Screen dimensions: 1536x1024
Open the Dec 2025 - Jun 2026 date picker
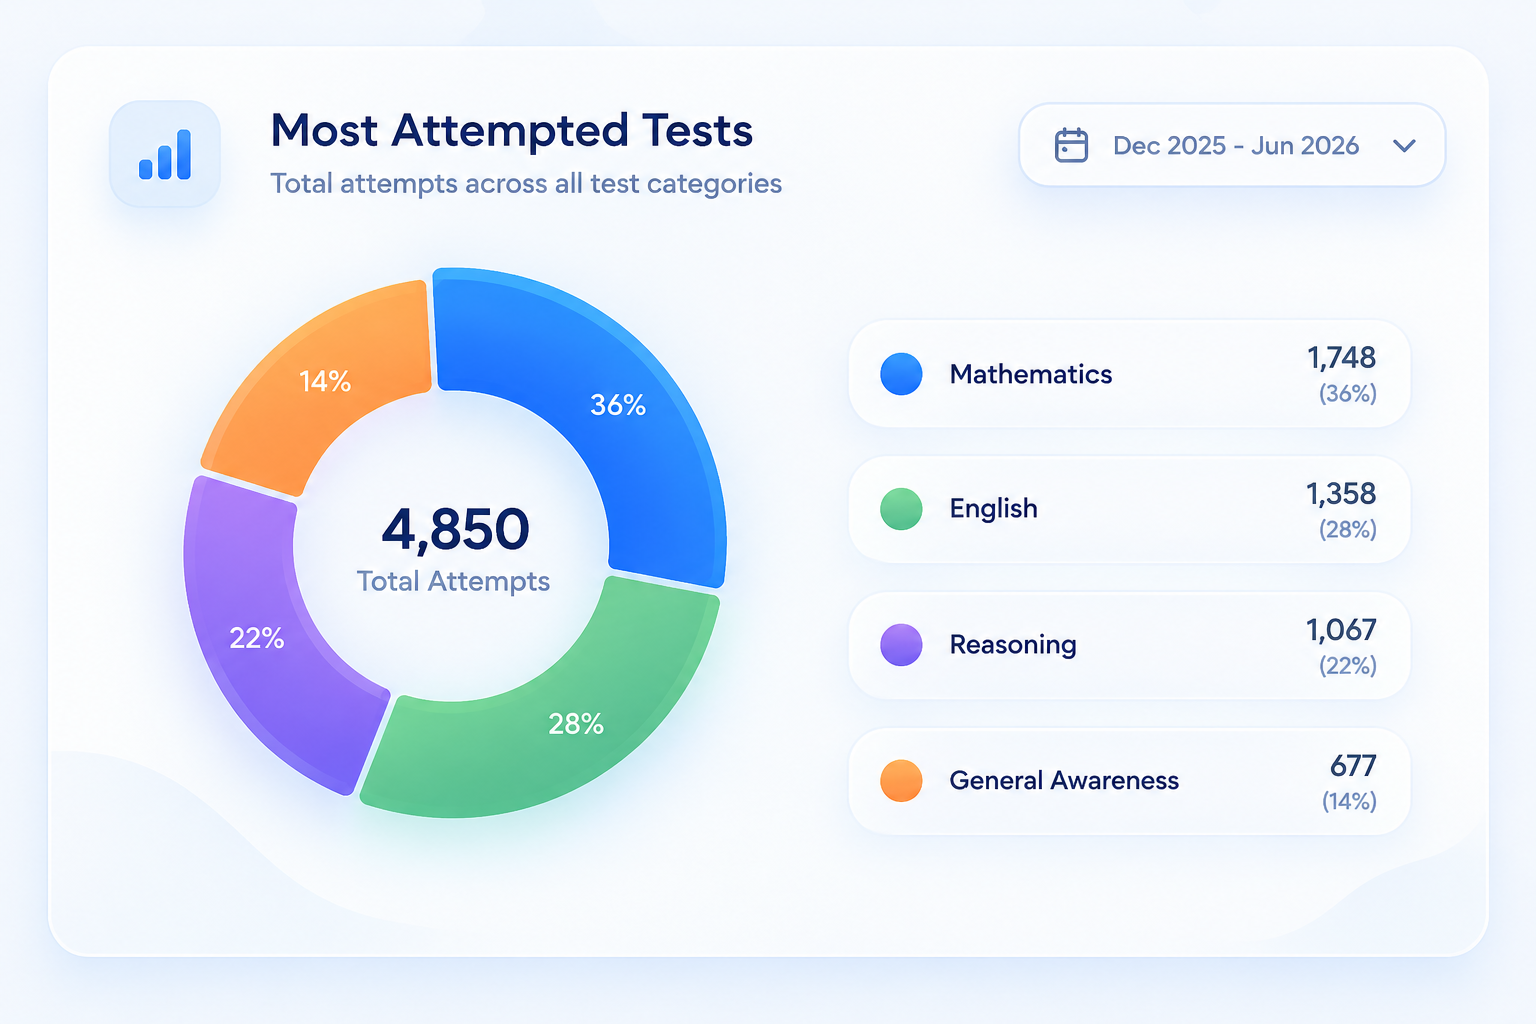tap(1232, 145)
